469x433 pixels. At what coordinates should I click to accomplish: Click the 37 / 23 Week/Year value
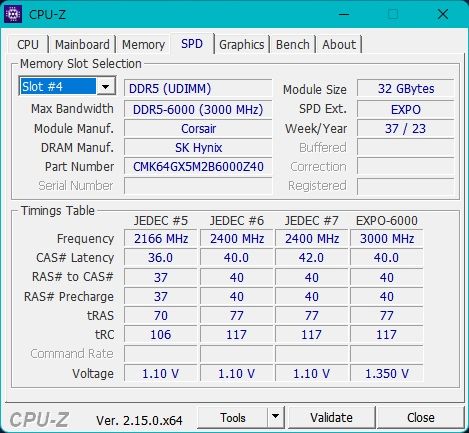point(406,129)
